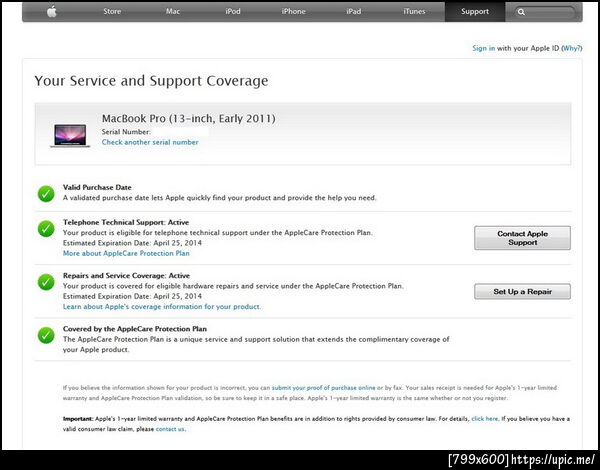Viewport: 600px width, 470px height.
Task: Select the Support tab
Action: [475, 11]
